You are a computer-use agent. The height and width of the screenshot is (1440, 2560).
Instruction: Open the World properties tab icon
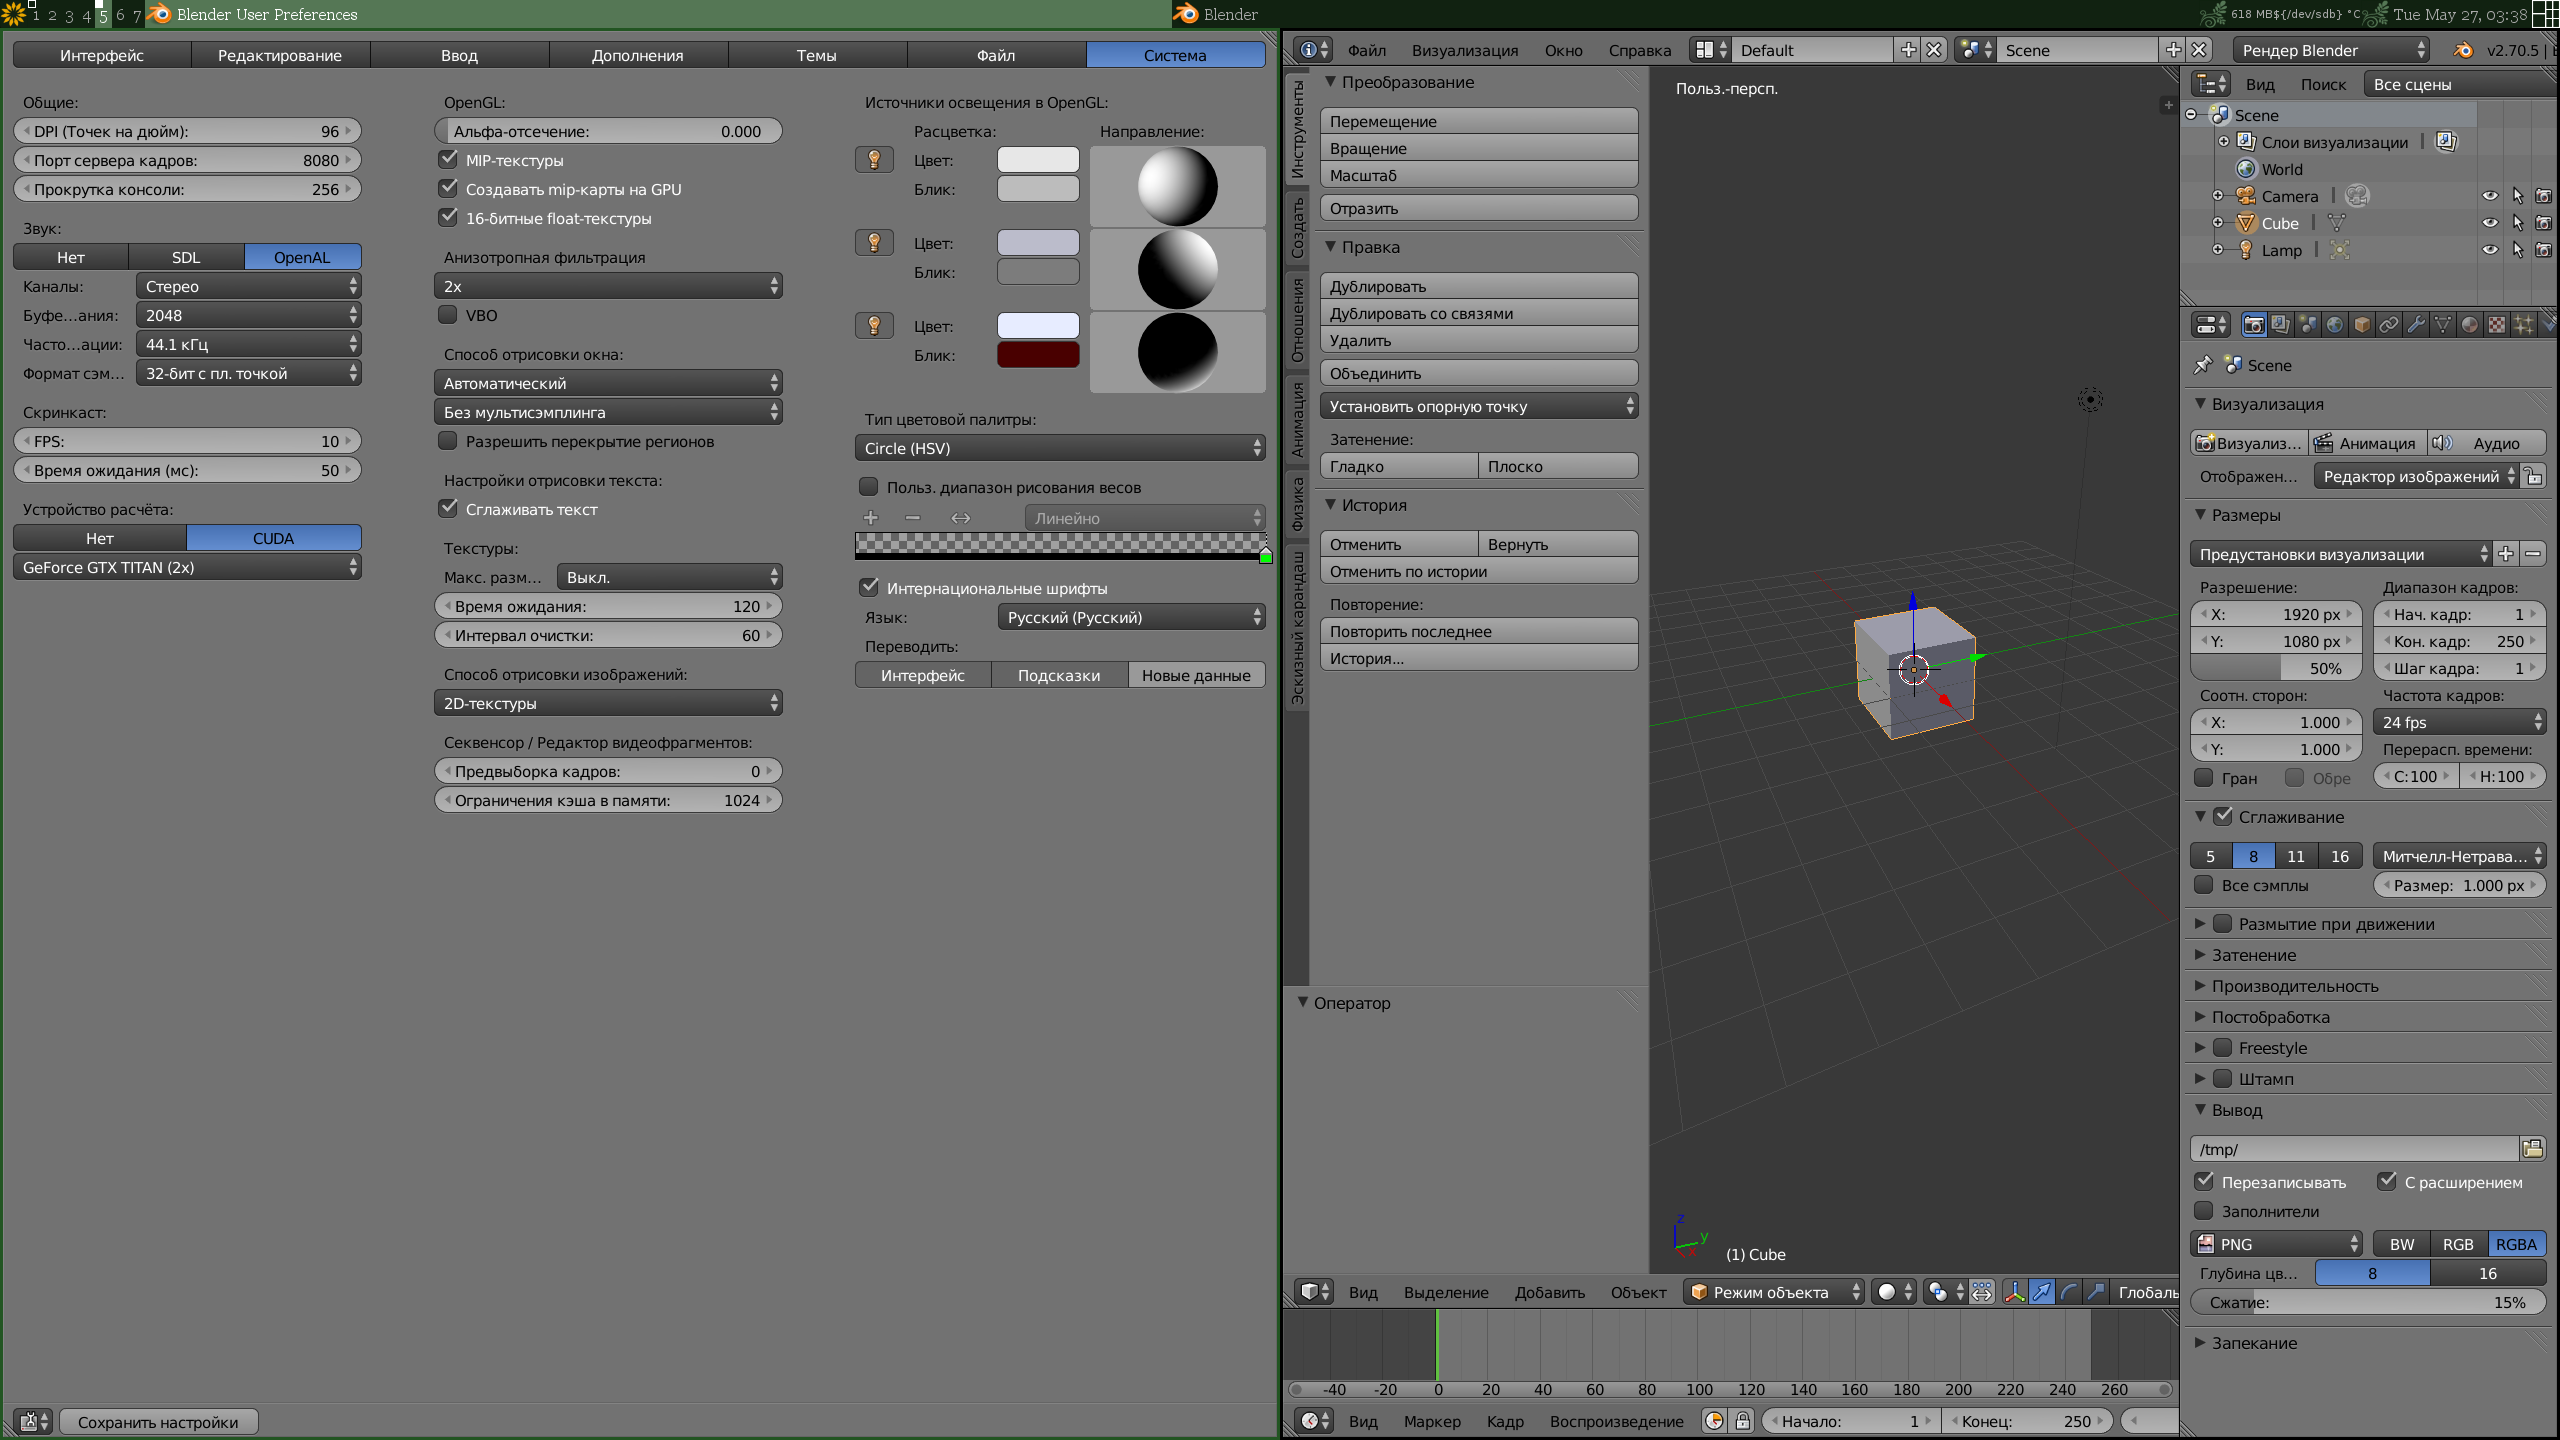click(2334, 325)
